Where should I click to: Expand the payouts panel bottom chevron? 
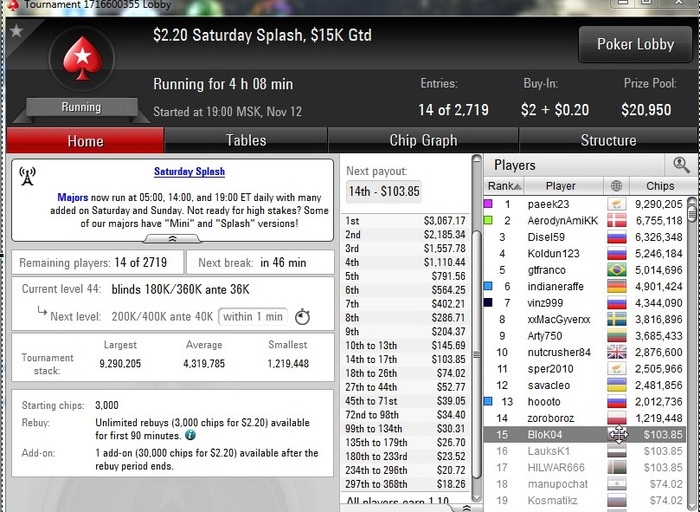[467, 508]
